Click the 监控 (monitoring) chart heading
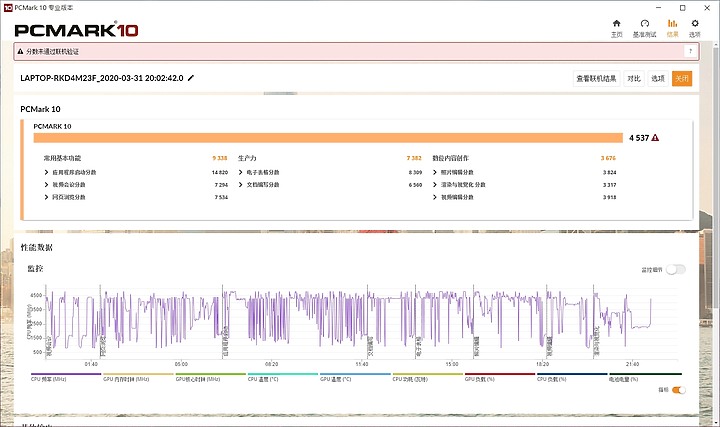The image size is (720, 427). click(x=35, y=269)
